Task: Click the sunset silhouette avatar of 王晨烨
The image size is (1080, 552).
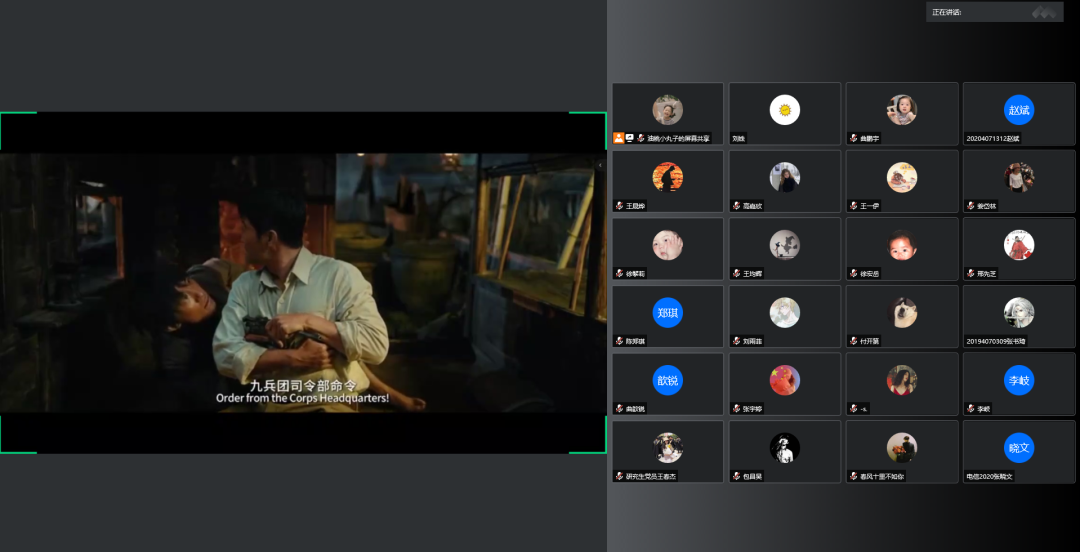Action: point(667,178)
